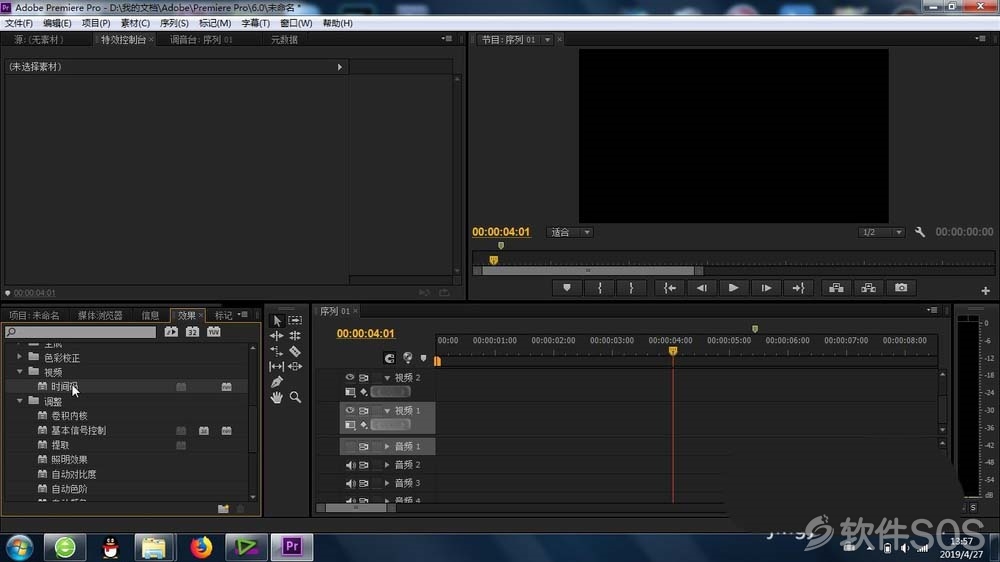Select the Track Select tool
Viewport: 1000px width, 562px height.
pyautogui.click(x=295, y=320)
